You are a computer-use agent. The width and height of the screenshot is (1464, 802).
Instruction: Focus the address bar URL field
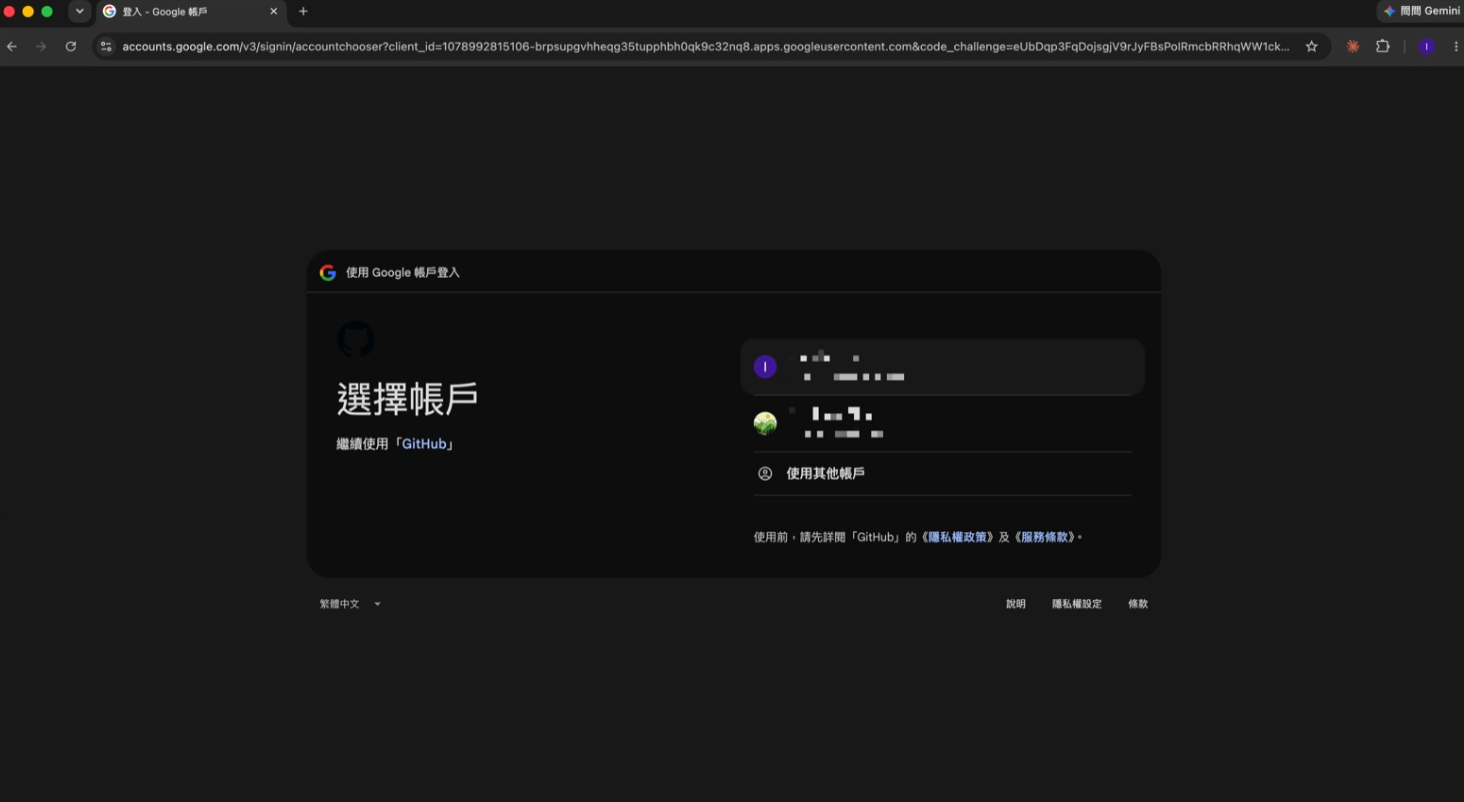(x=705, y=46)
